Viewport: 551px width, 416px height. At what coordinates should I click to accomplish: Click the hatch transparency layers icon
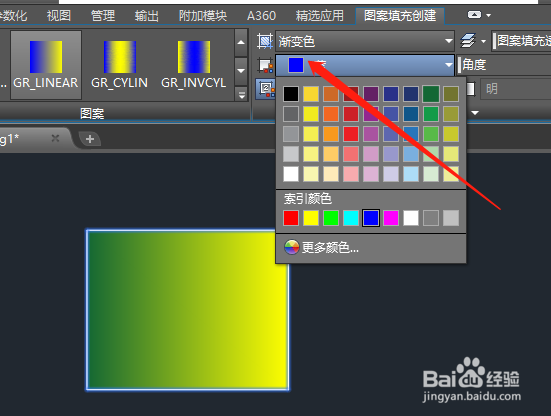[468, 41]
